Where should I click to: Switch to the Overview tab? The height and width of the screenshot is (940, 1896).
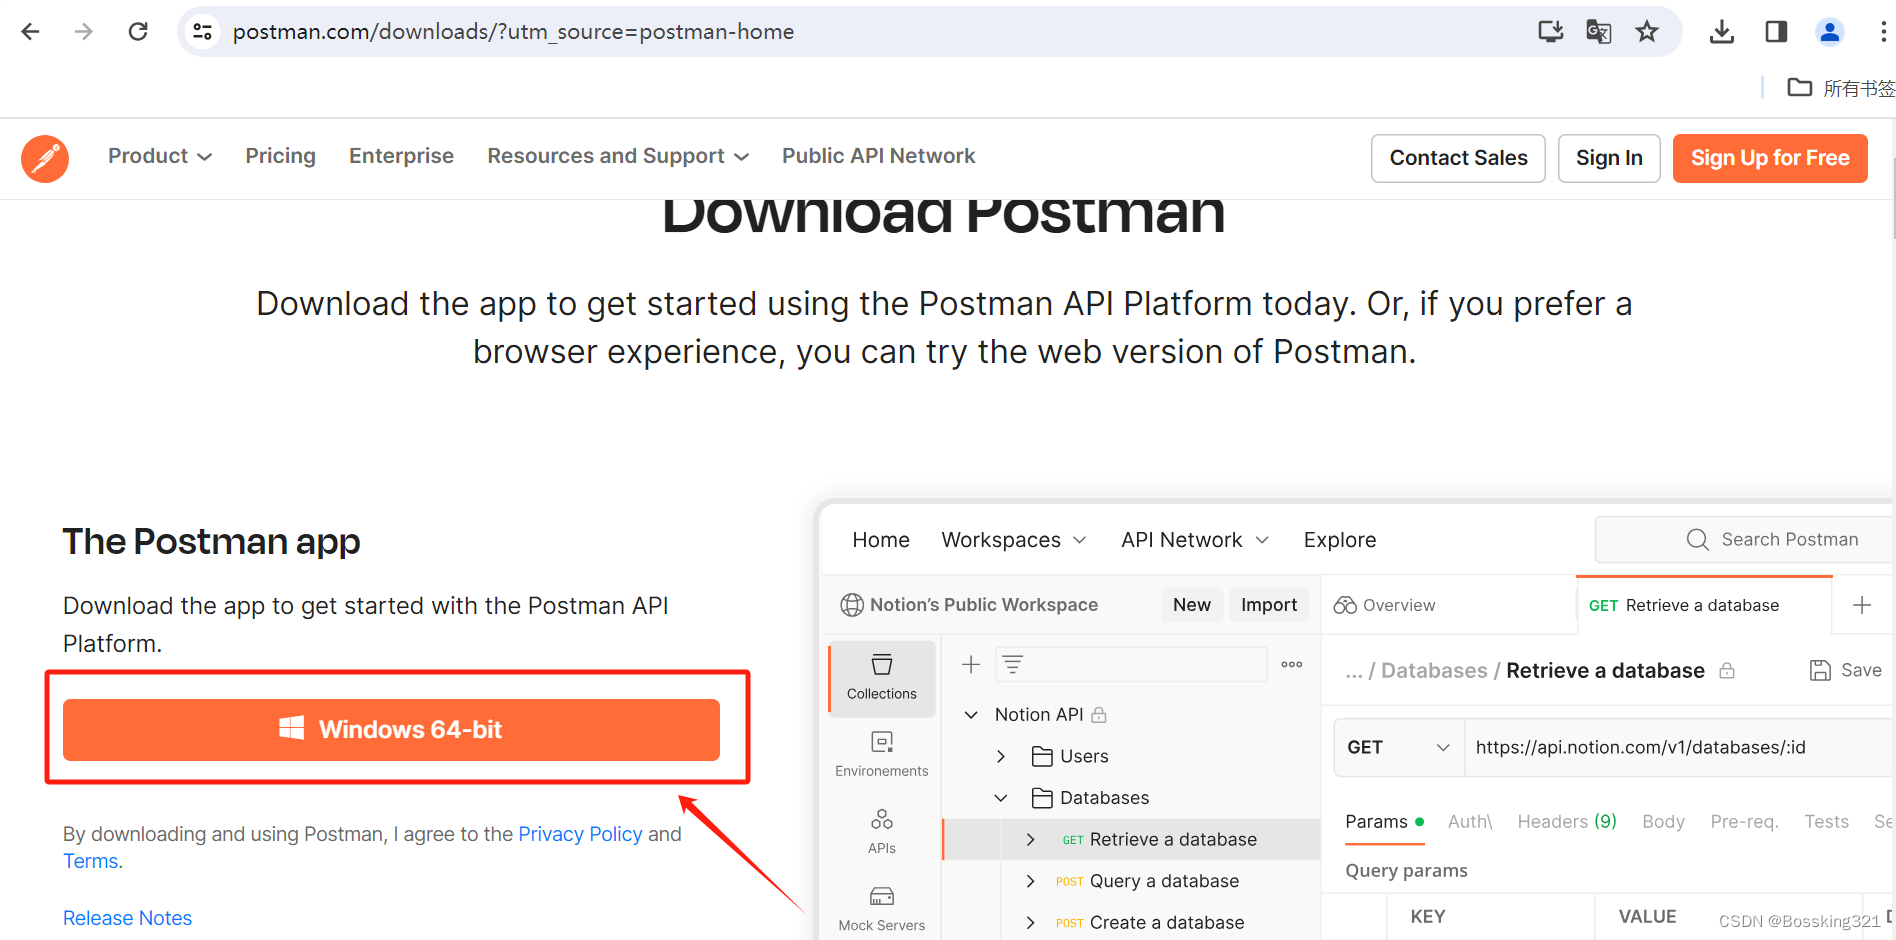(1385, 605)
